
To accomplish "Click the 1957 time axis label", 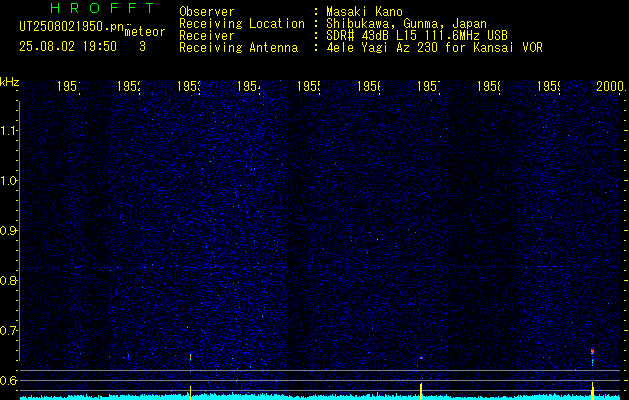I will [429, 87].
